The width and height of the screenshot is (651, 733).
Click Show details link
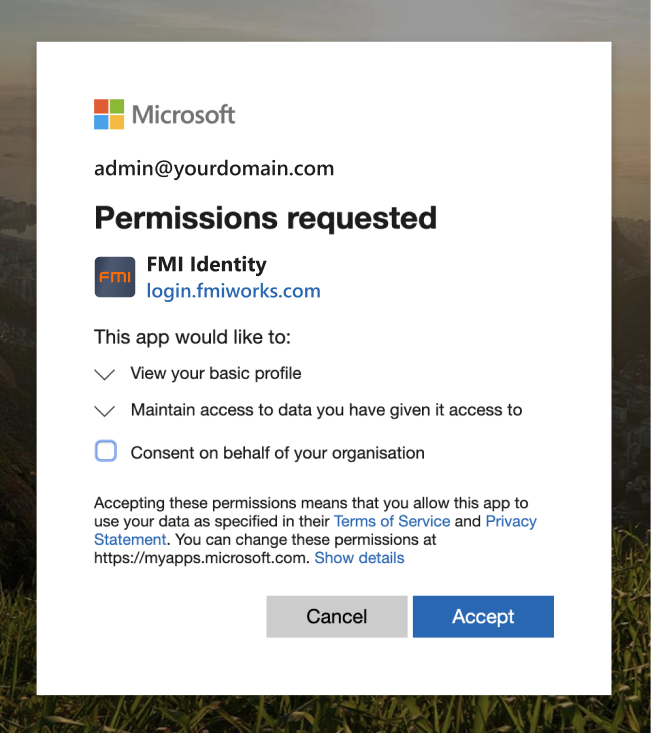(x=359, y=557)
